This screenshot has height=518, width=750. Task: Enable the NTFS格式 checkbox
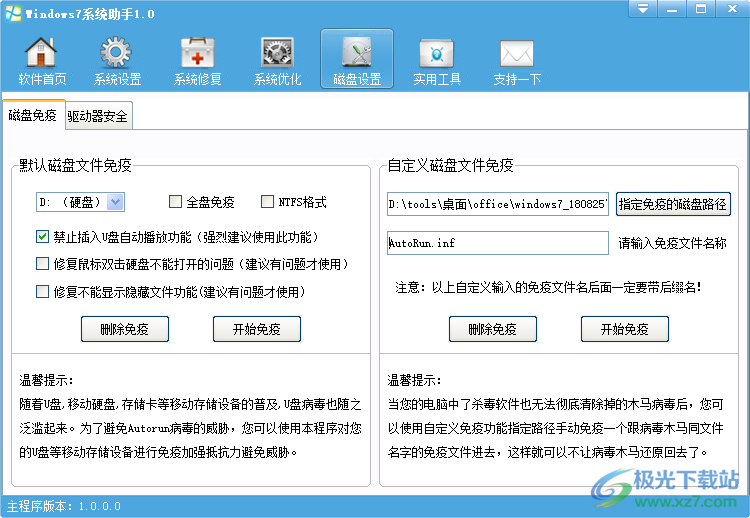pyautogui.click(x=267, y=202)
